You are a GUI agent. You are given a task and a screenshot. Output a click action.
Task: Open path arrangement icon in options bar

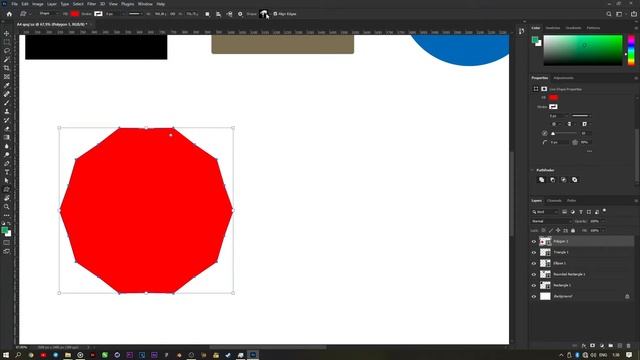pos(229,14)
